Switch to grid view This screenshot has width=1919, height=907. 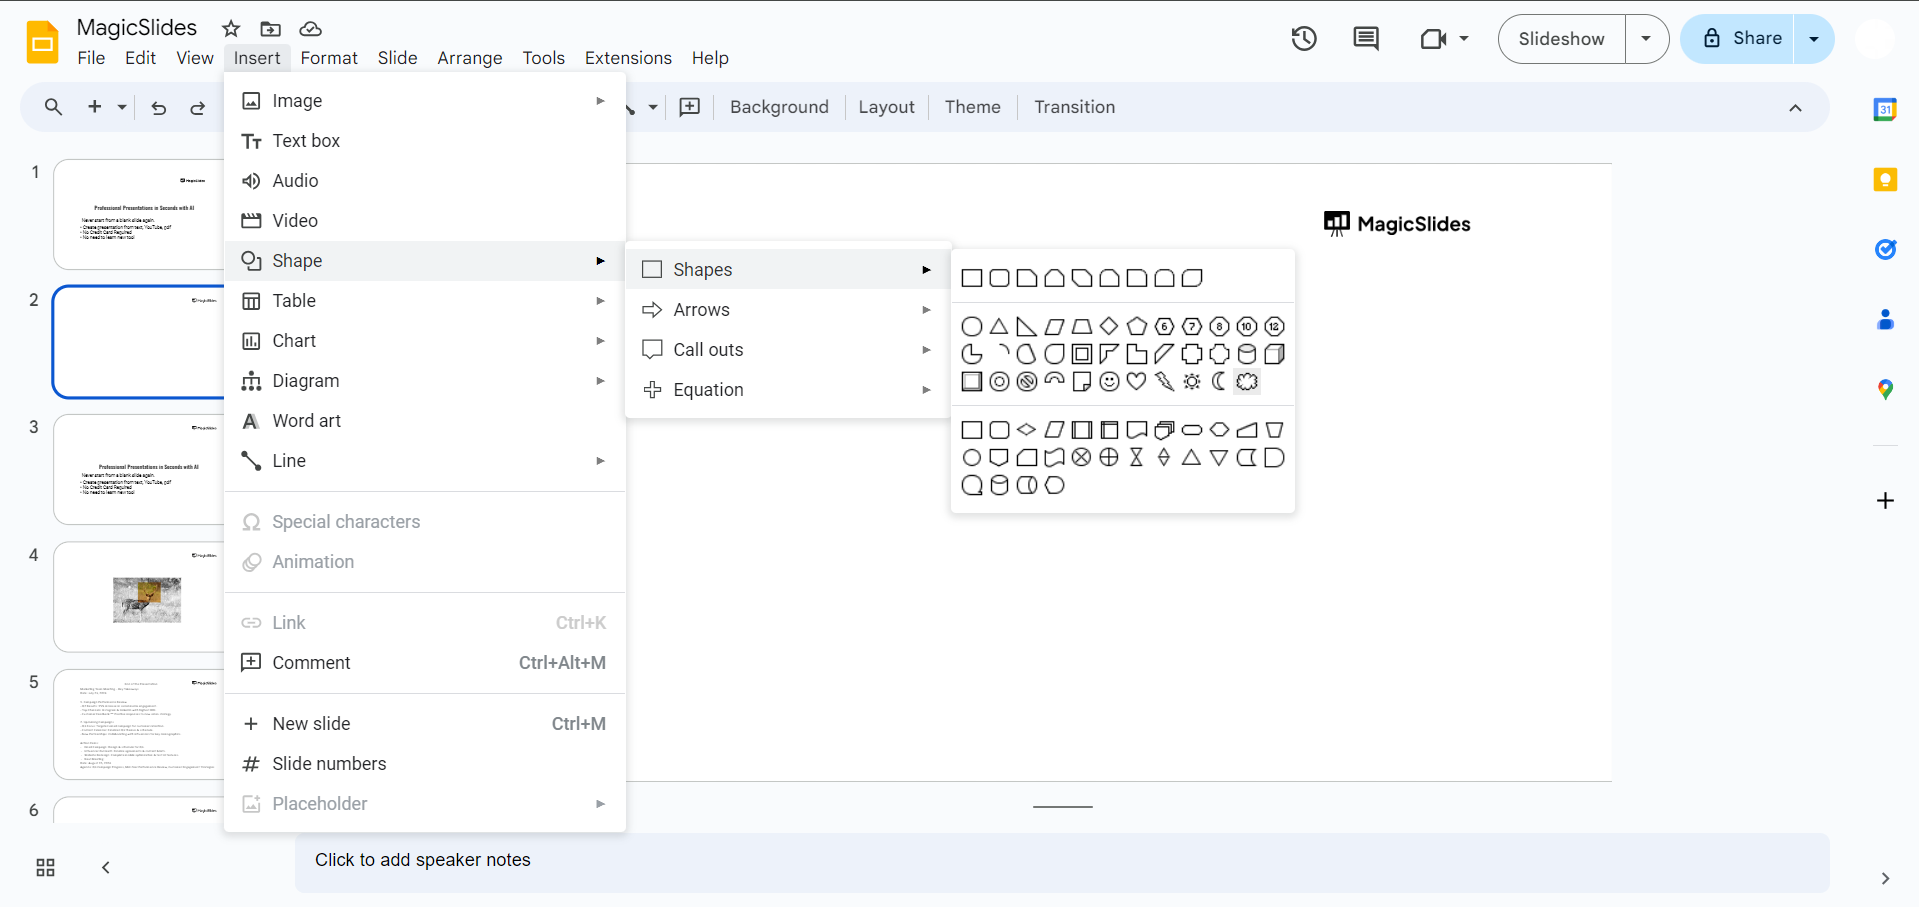(x=46, y=868)
